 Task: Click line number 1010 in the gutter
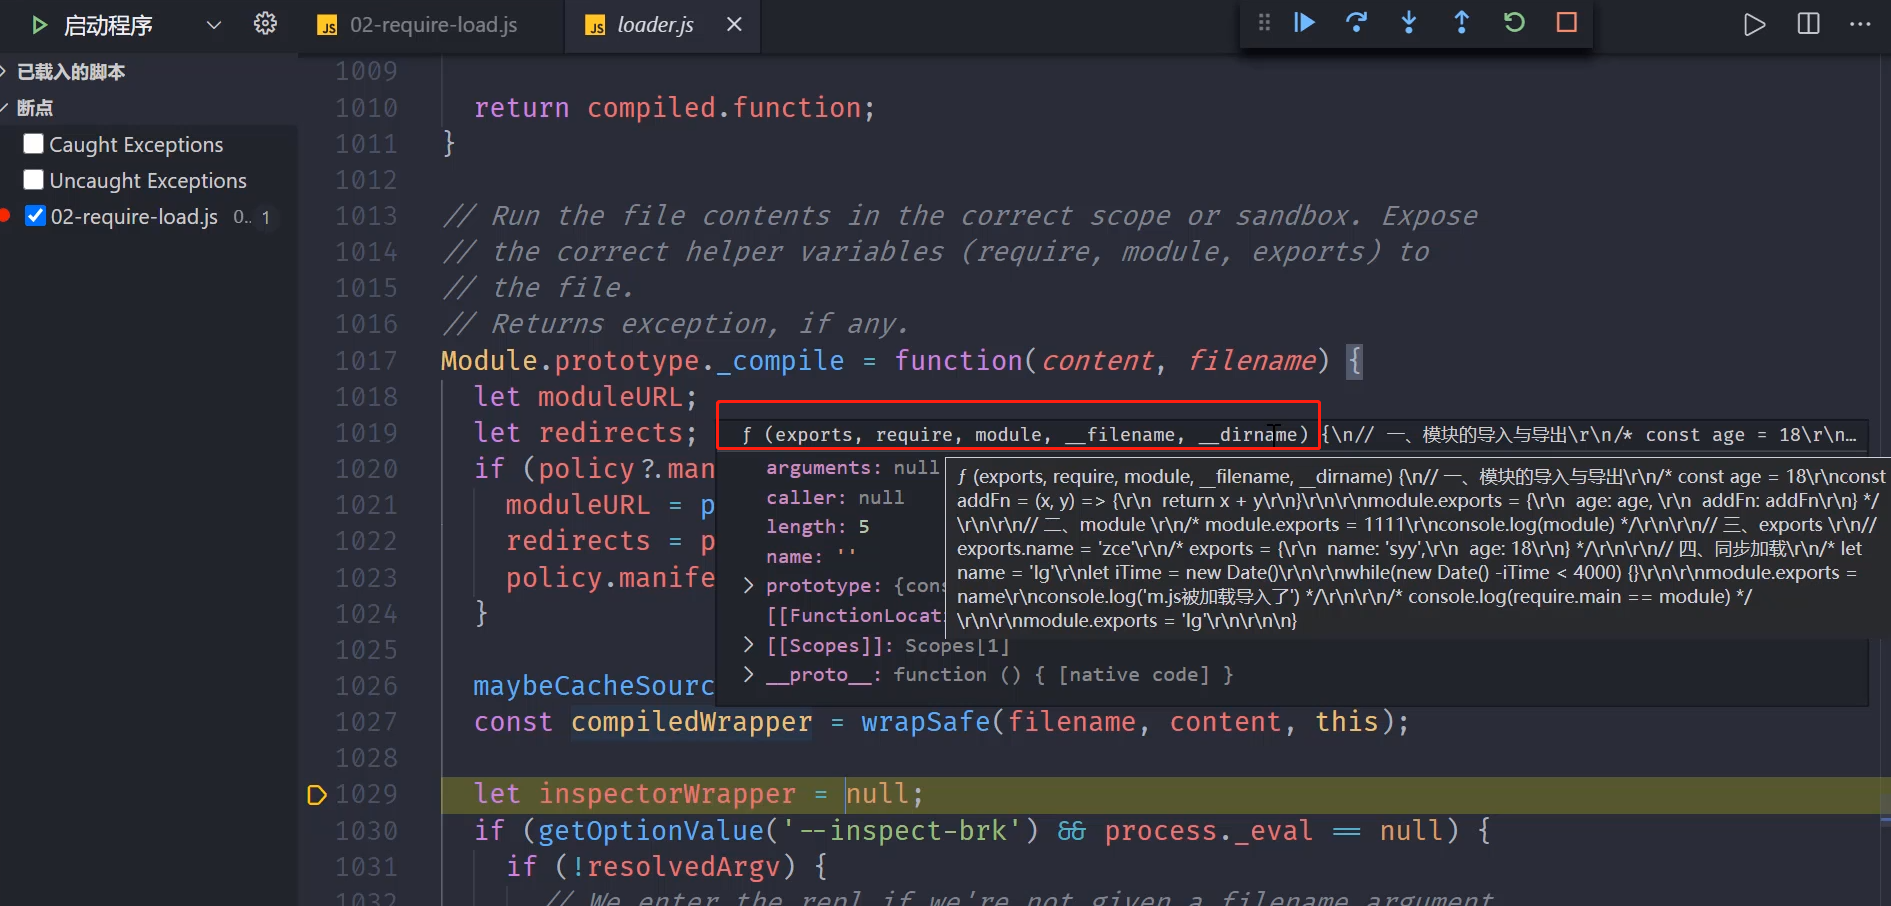[366, 108]
